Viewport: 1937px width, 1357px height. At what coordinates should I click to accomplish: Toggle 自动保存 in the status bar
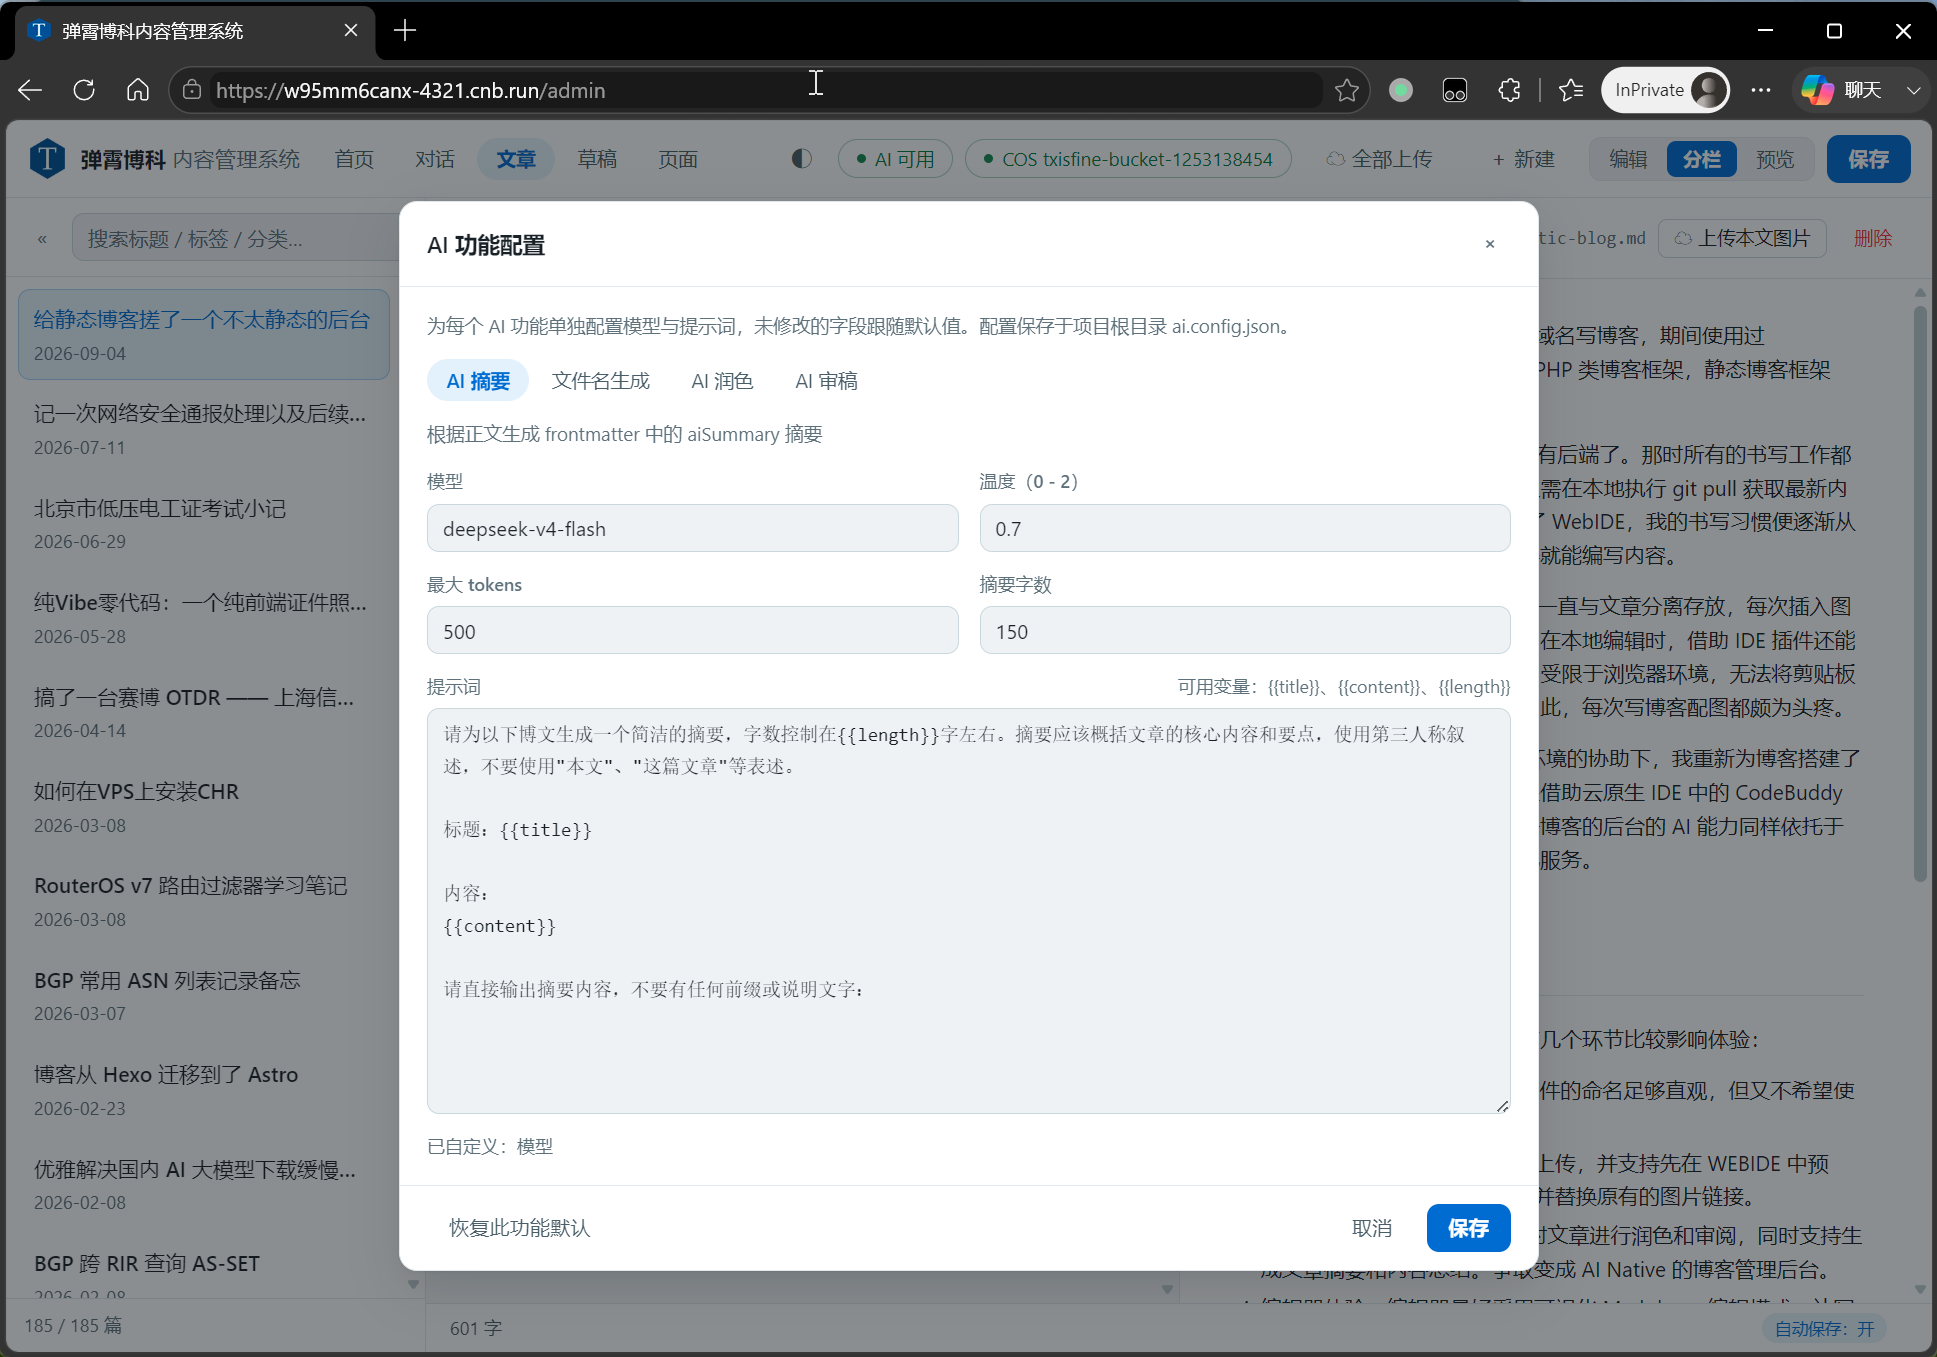pos(1824,1328)
